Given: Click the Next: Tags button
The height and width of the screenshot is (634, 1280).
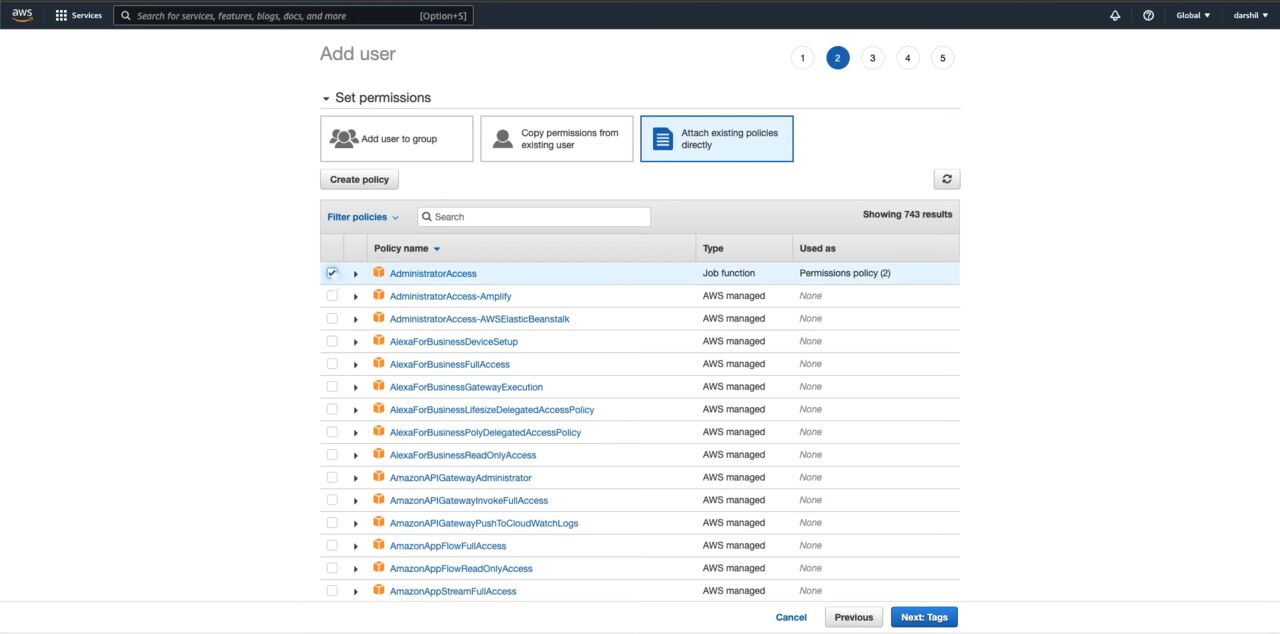Looking at the screenshot, I should [x=924, y=617].
